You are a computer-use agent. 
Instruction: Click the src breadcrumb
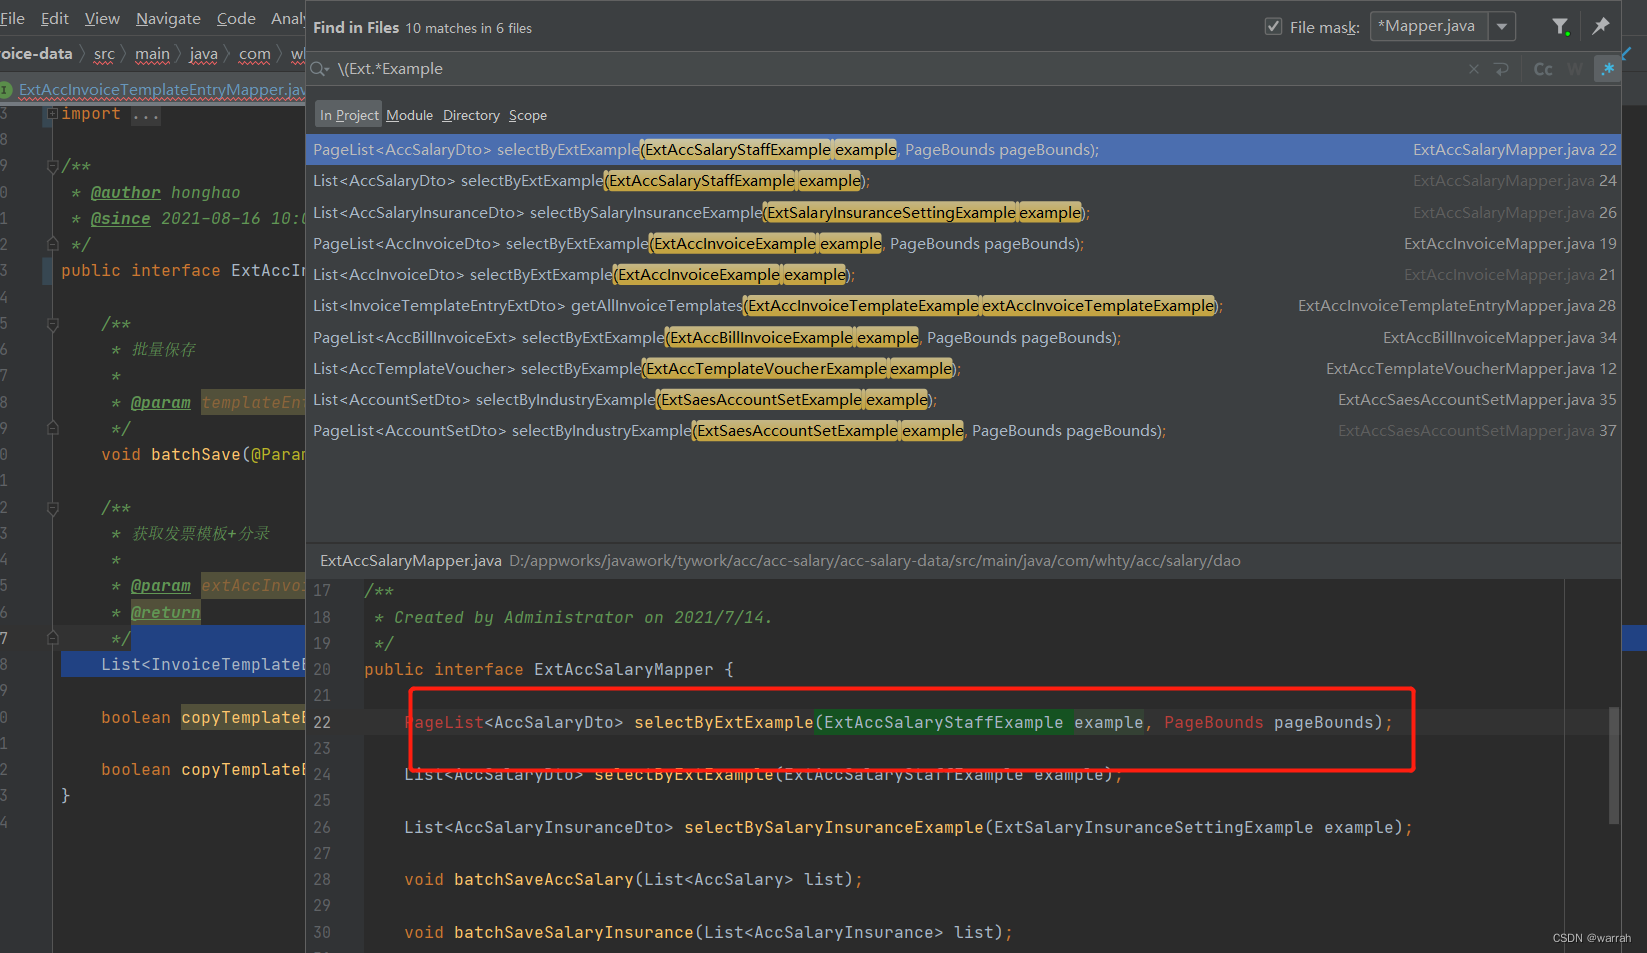(x=104, y=54)
